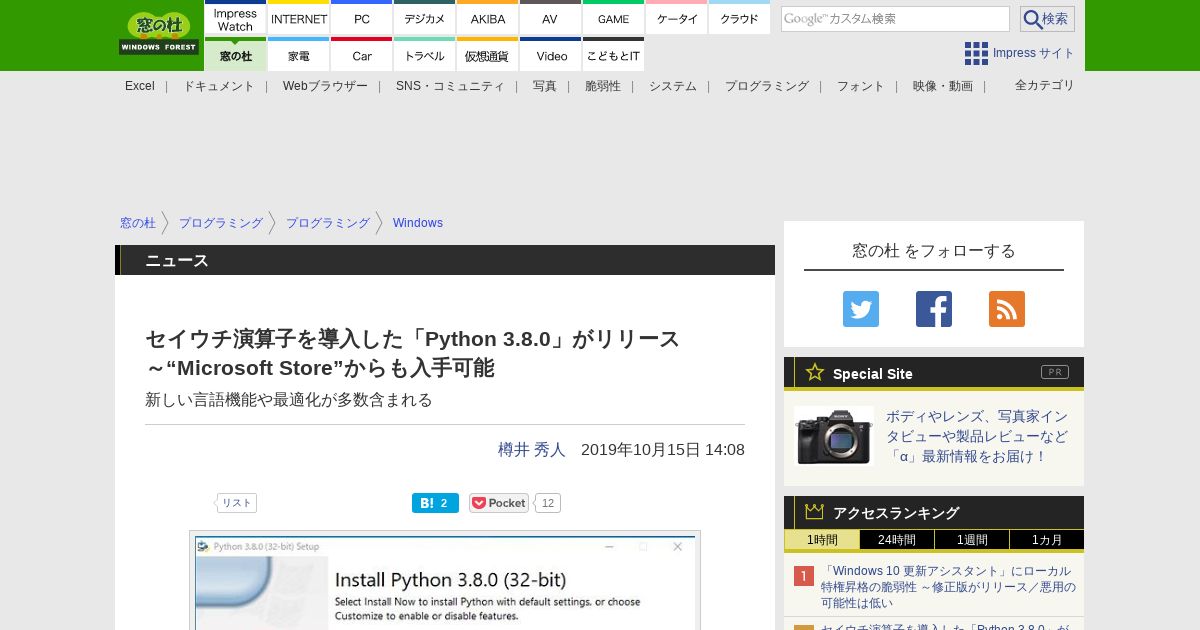The image size is (1200, 630).
Task: Open the Sony camera thumbnail in Special Site
Action: click(834, 436)
